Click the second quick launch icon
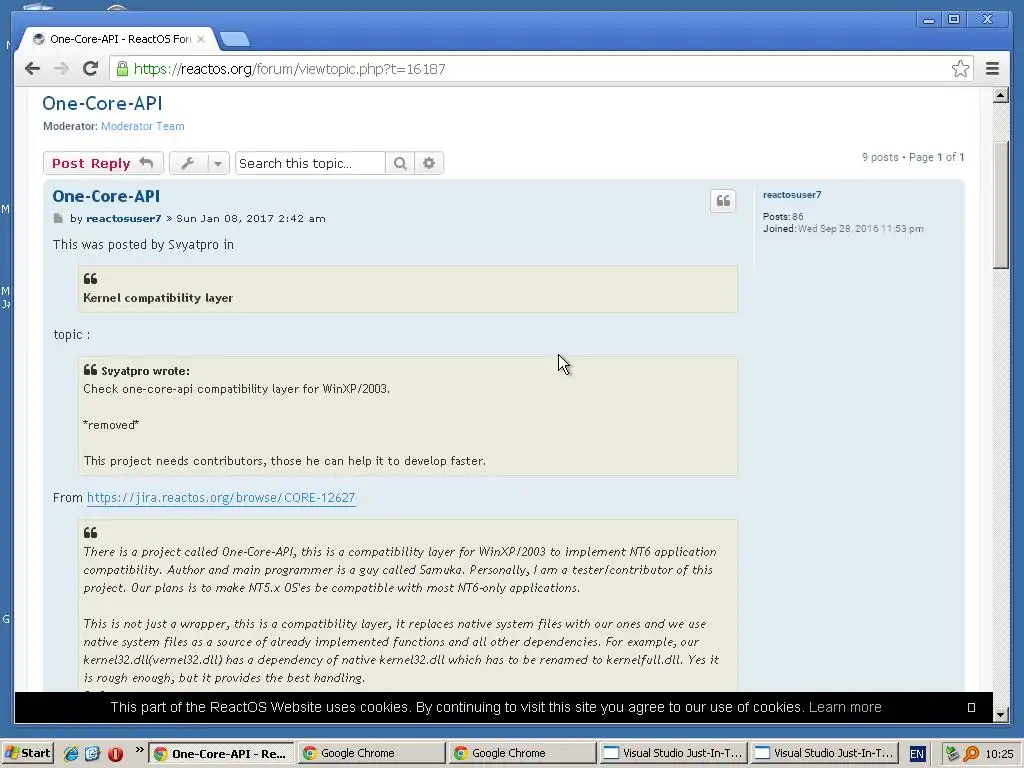The height and width of the screenshot is (768, 1024). click(x=92, y=754)
